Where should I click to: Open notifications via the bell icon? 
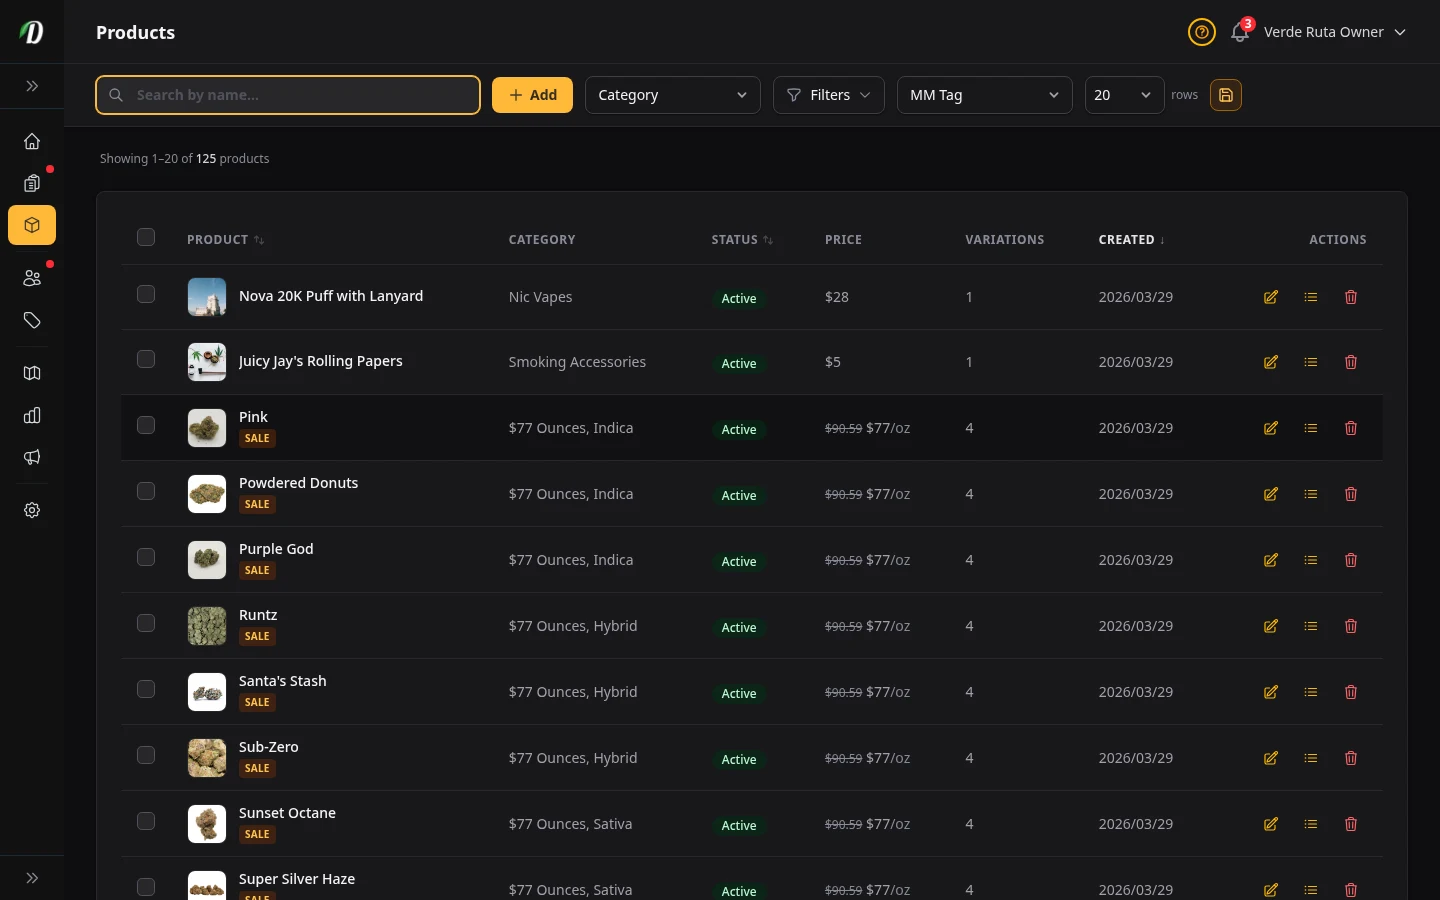[x=1239, y=32]
